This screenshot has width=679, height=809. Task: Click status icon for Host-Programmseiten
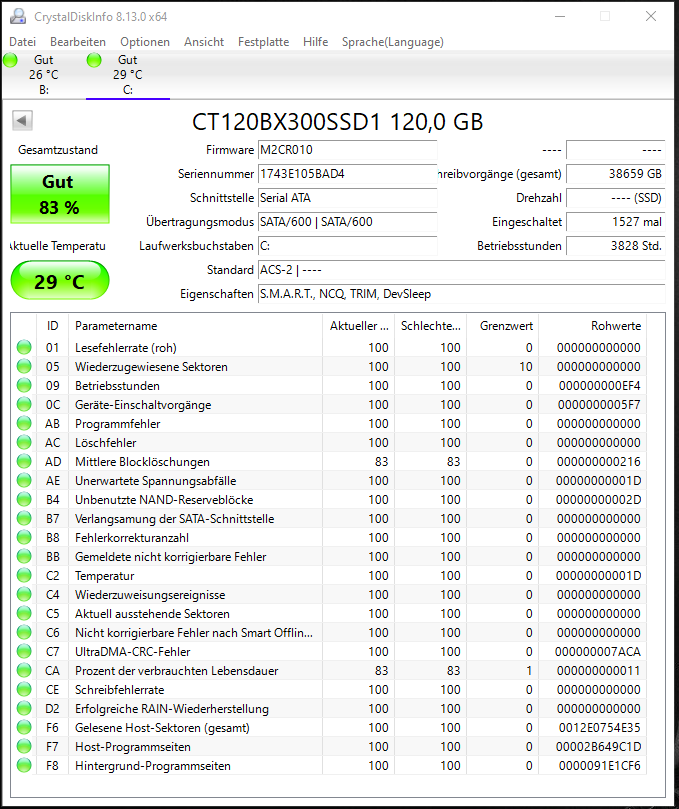pyautogui.click(x=24, y=747)
